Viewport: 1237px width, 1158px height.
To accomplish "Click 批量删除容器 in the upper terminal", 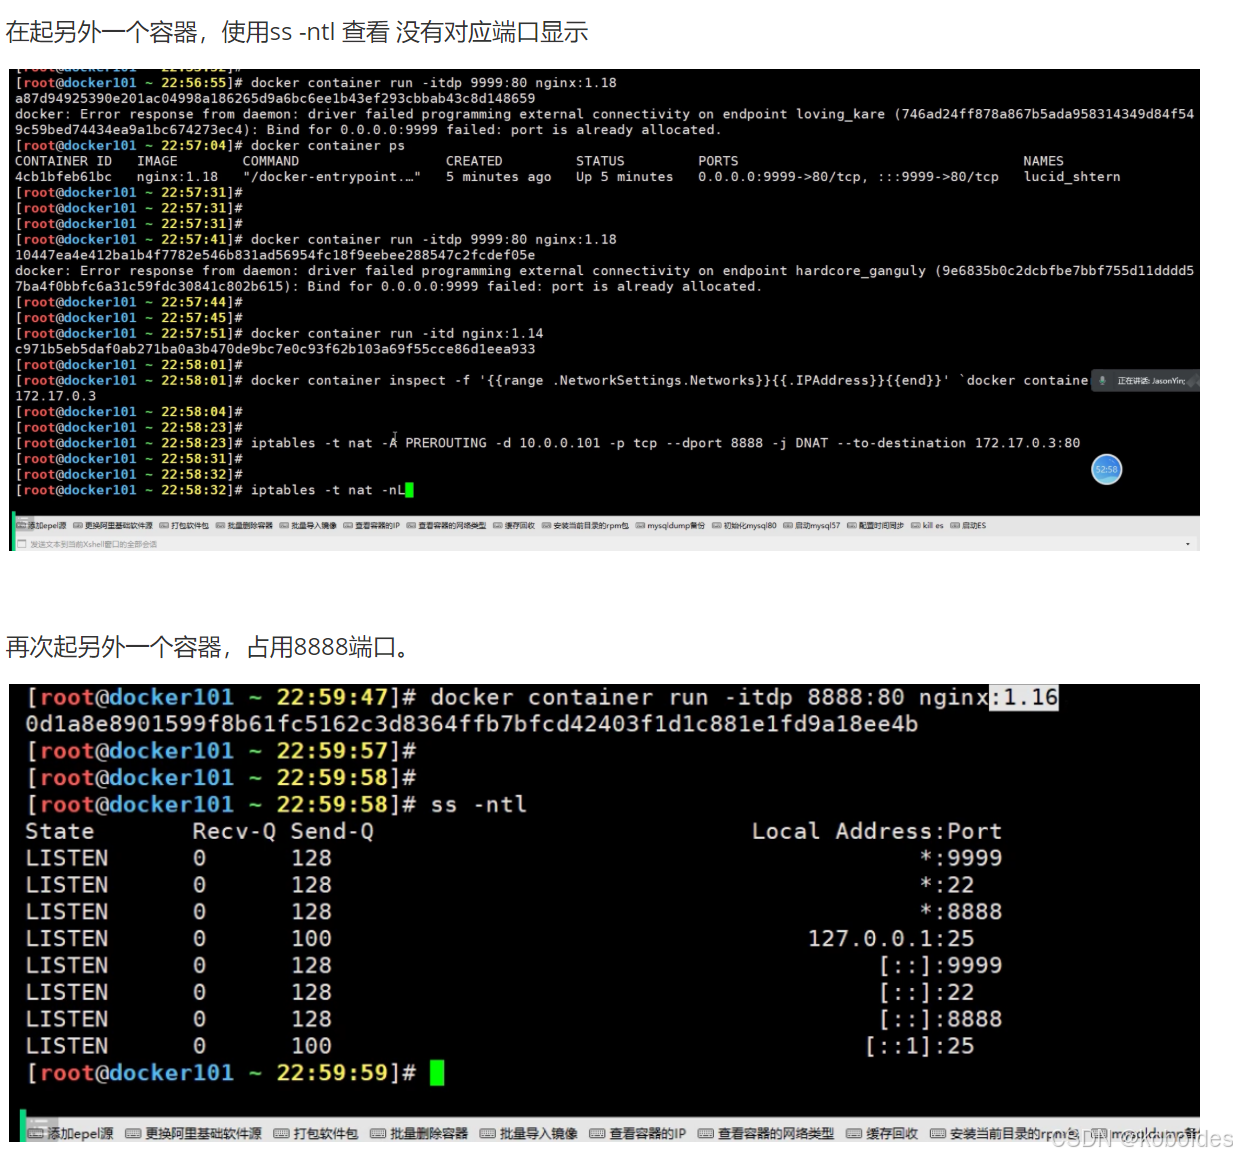I will click(x=244, y=525).
